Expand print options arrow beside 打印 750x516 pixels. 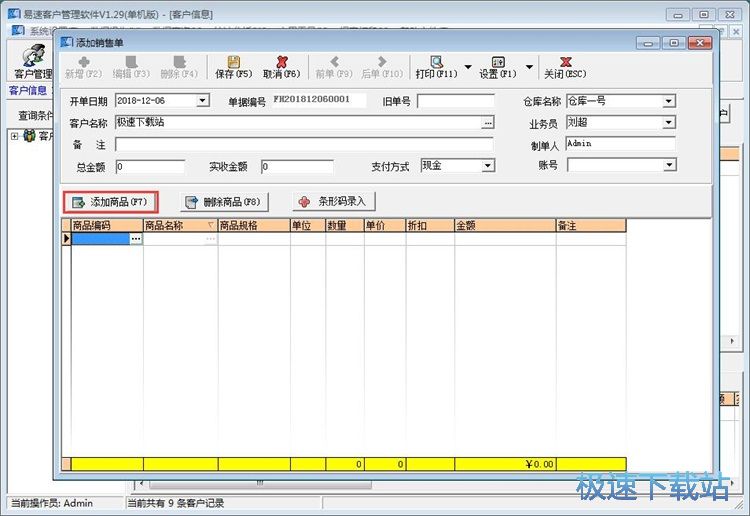468,67
